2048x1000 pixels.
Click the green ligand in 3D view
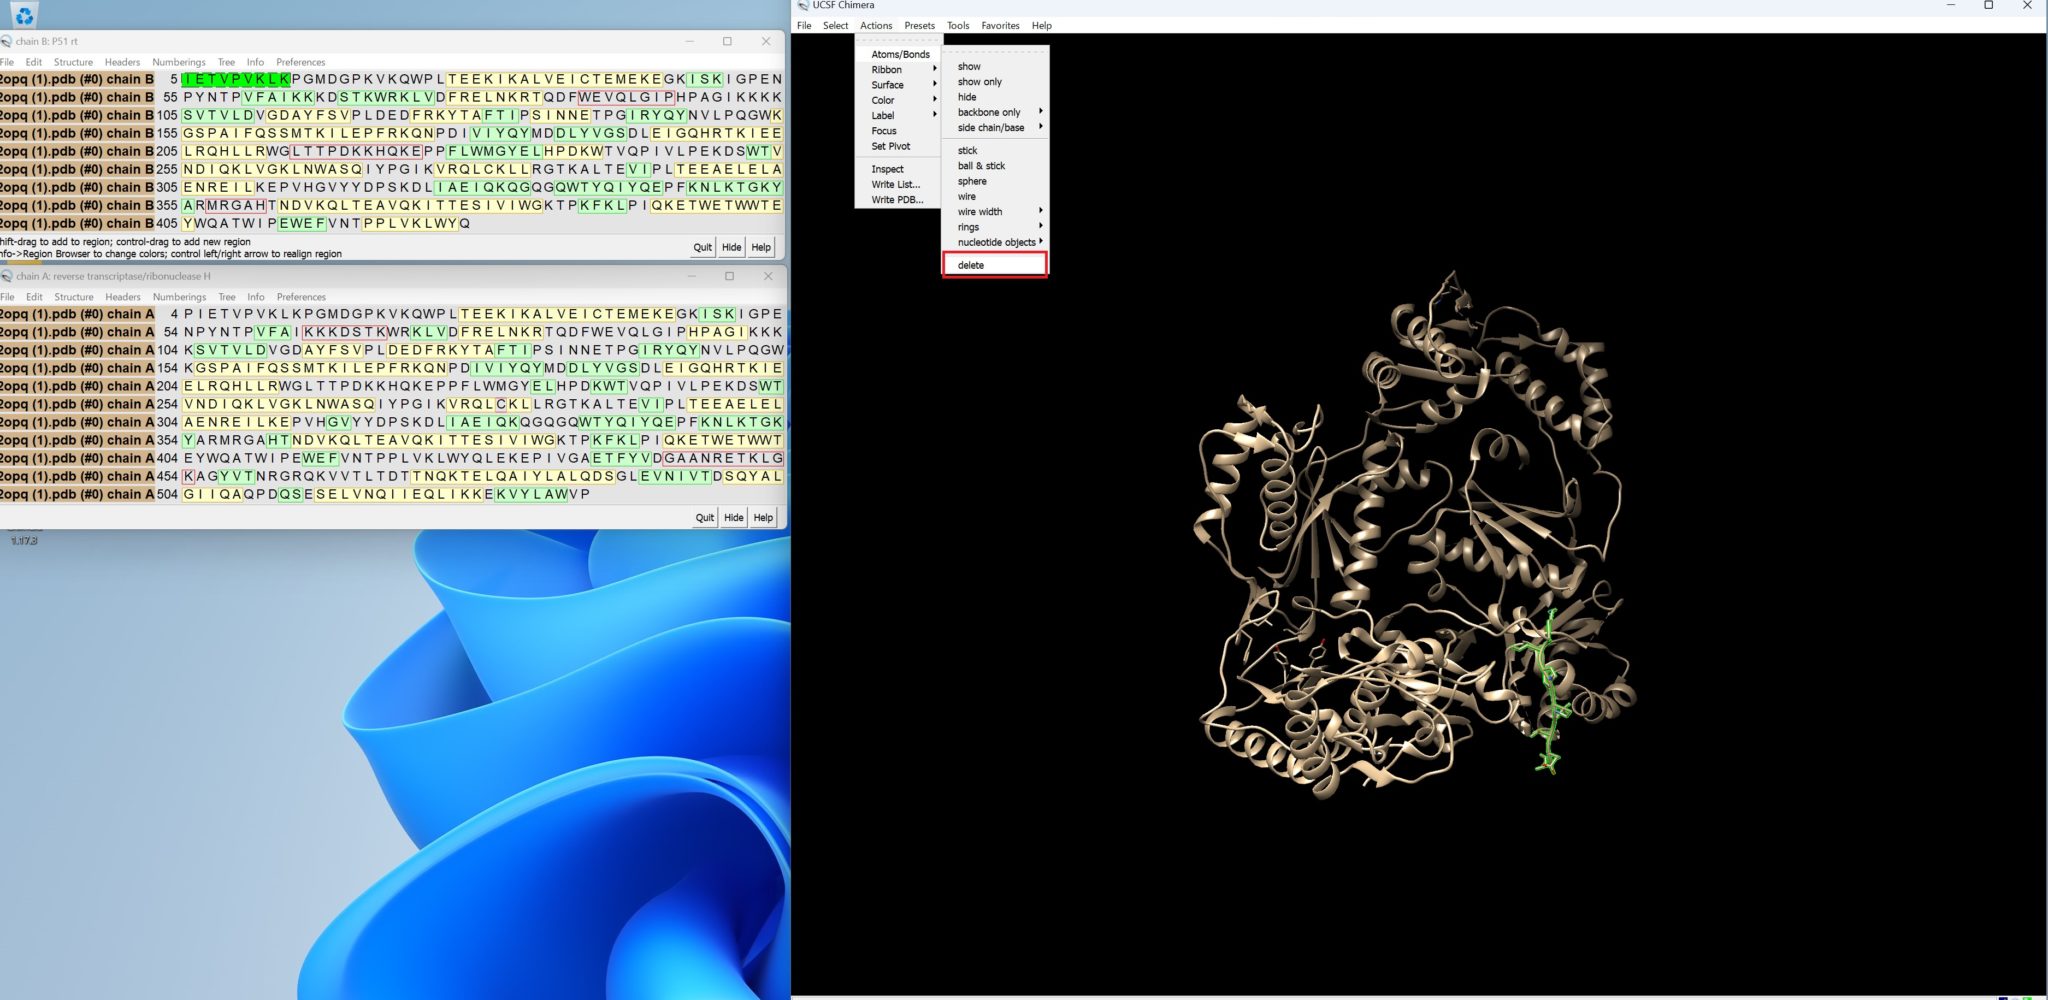point(1548,690)
